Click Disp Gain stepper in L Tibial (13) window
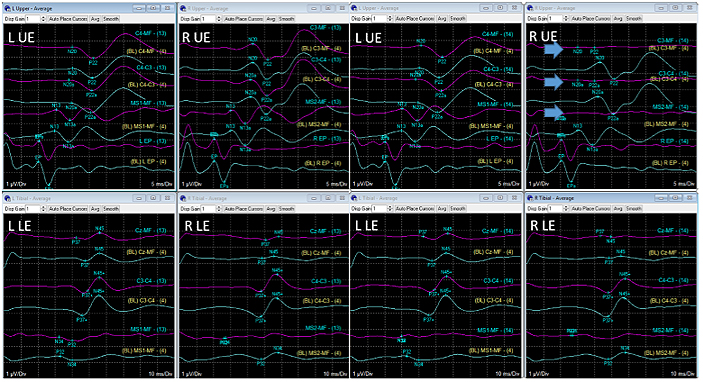Image resolution: width=703 pixels, height=382 pixels. [x=43, y=208]
